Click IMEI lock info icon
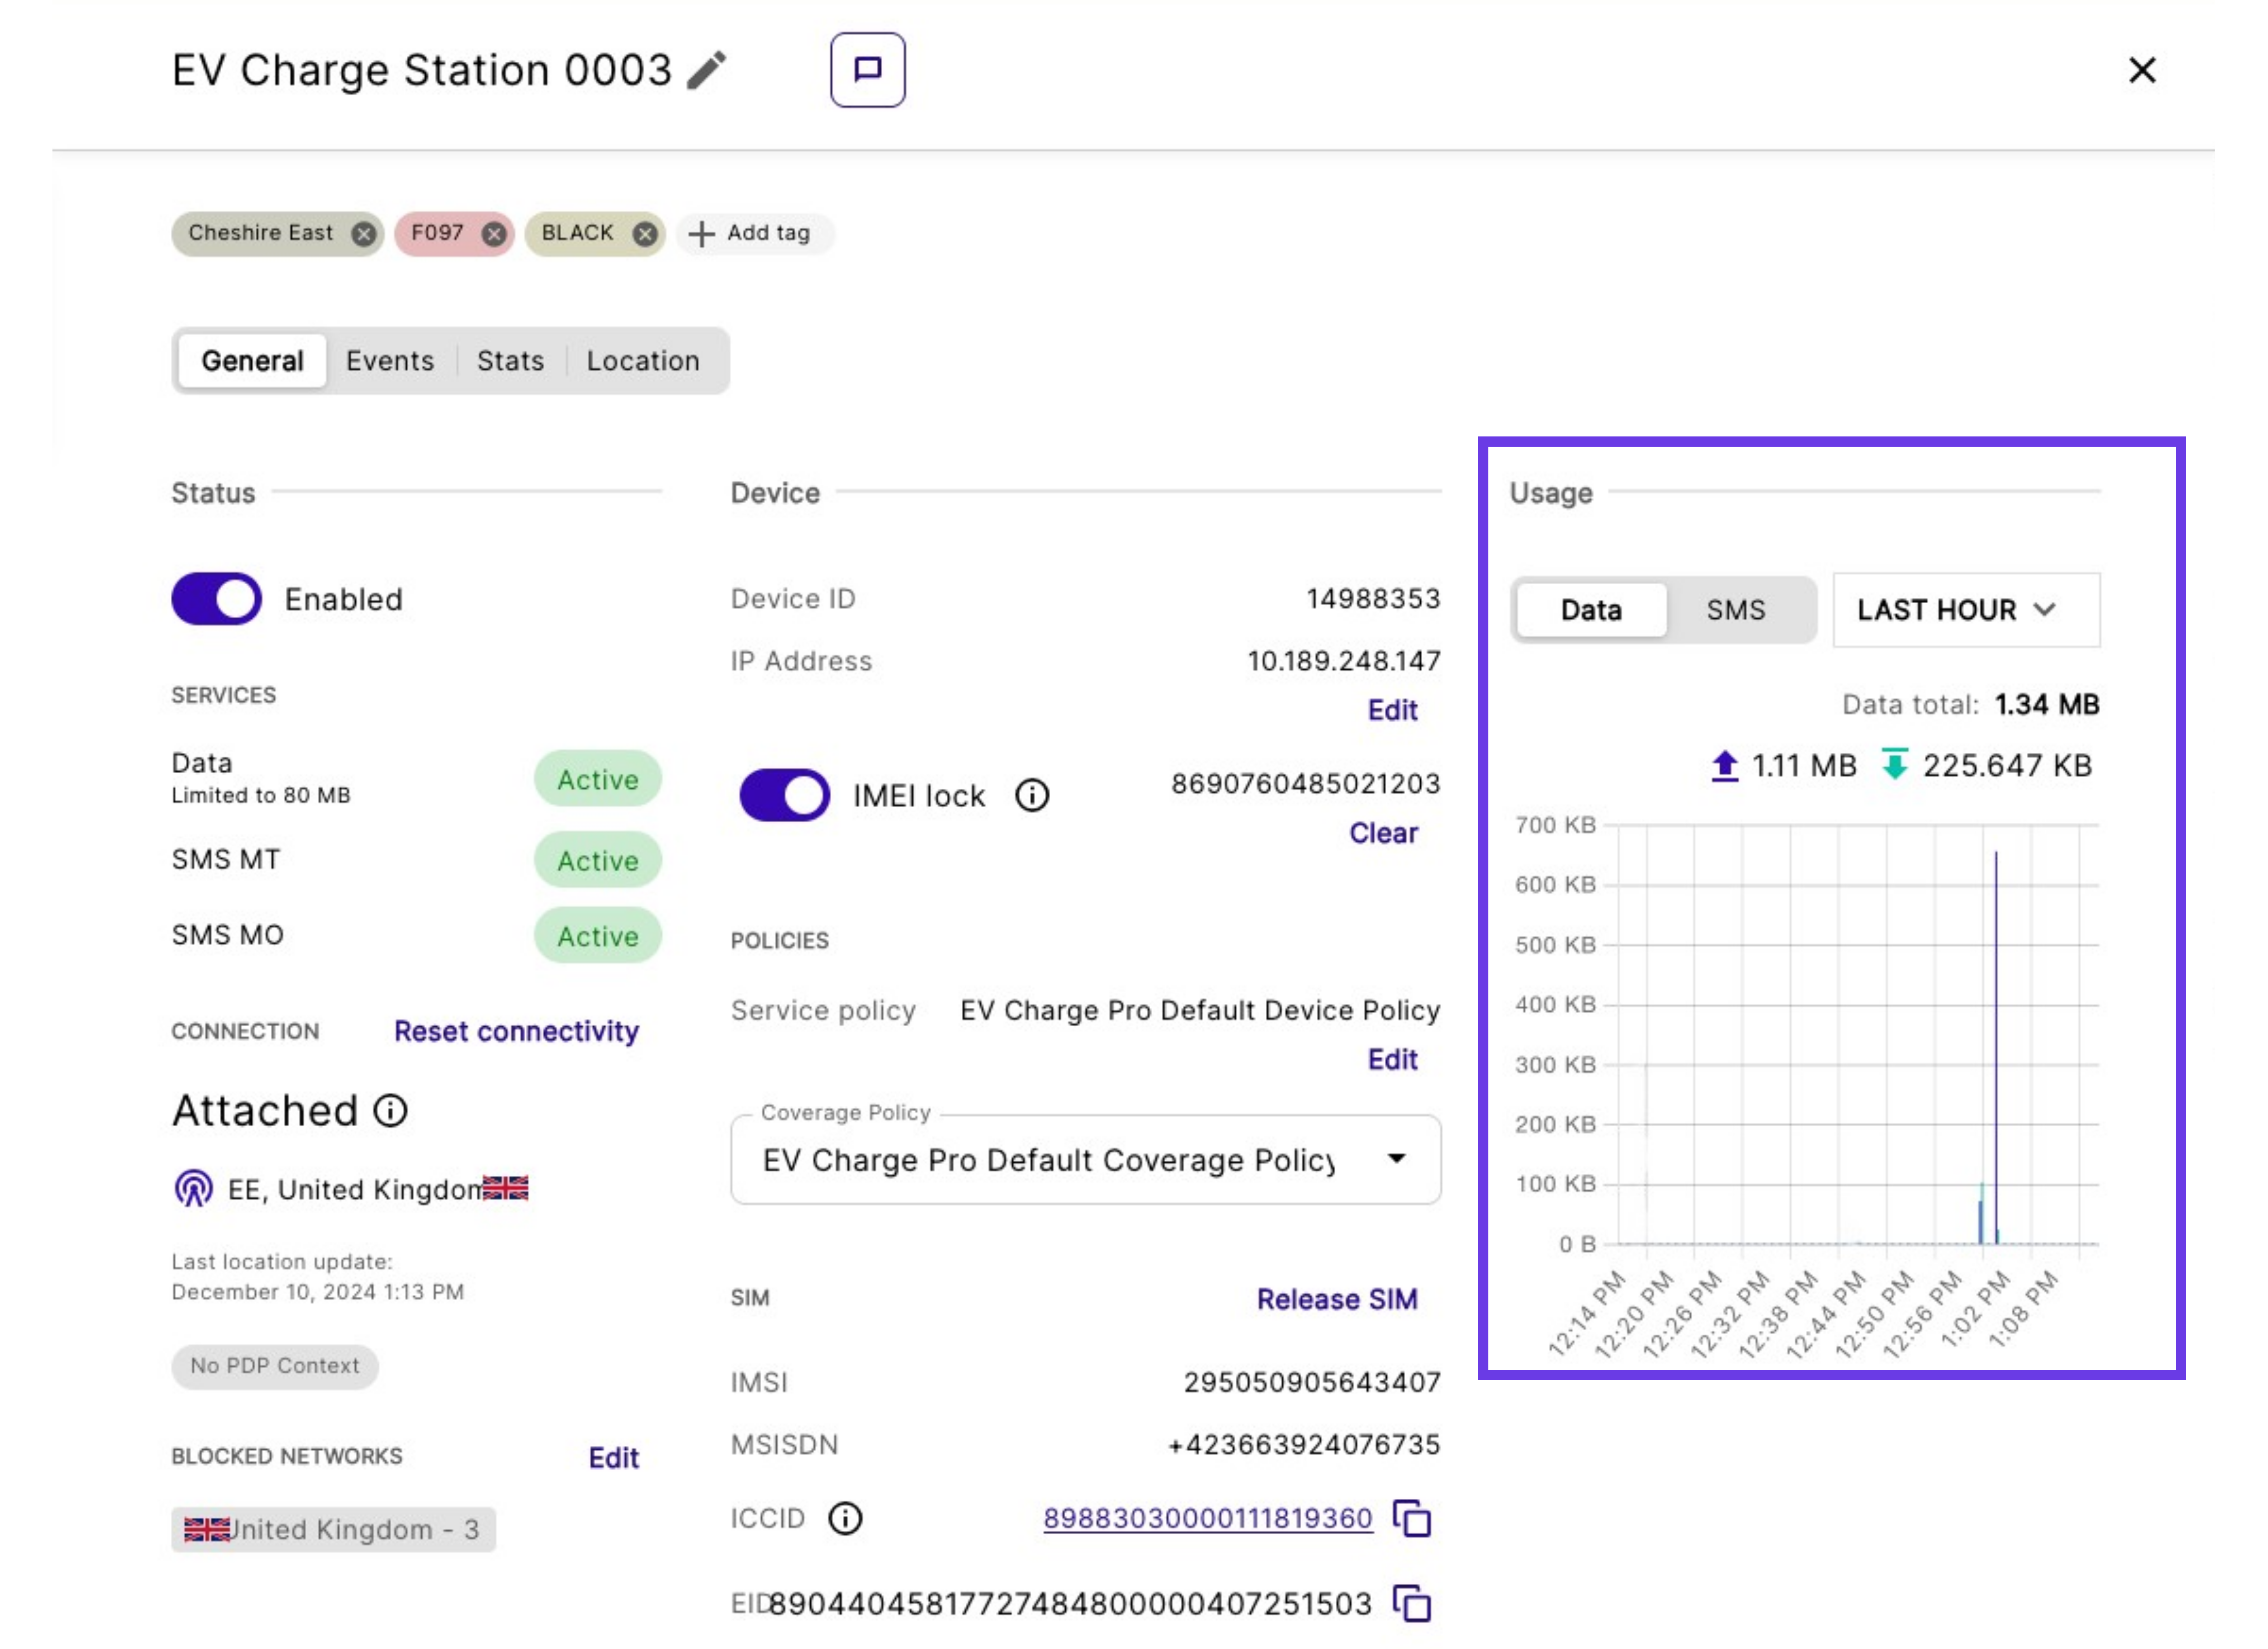This screenshot has width=2268, height=1649. coord(1032,796)
